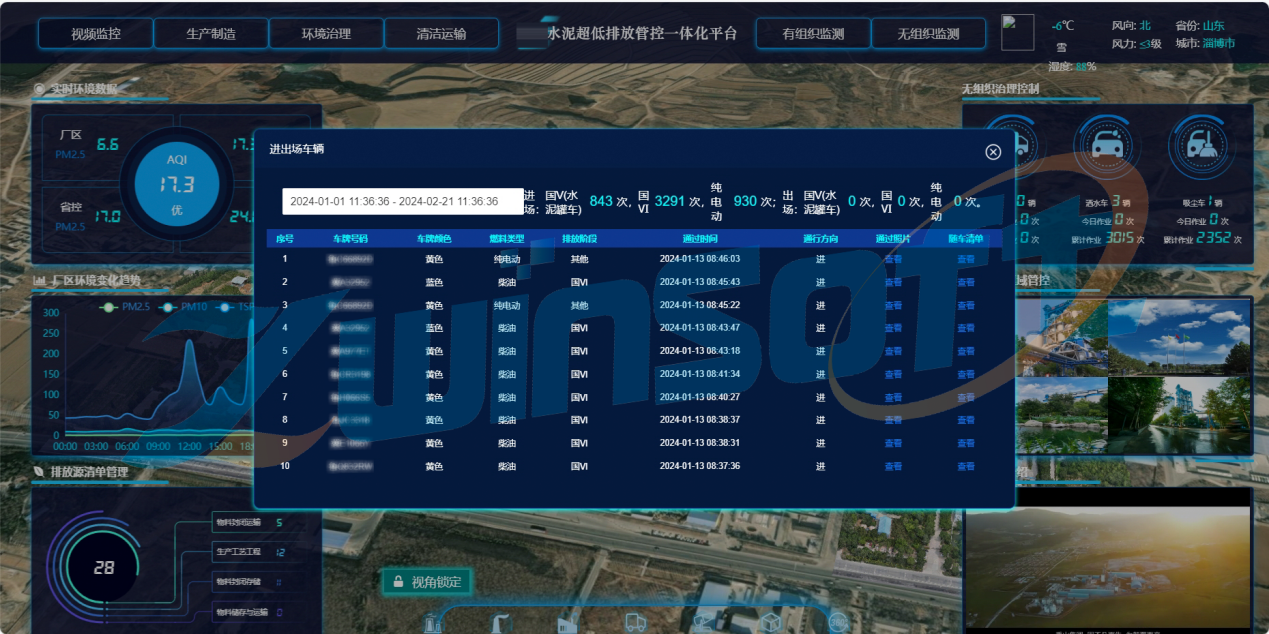Screen dimensions: 1269x634
Task: View pass photo for row 1
Action: (x=893, y=259)
